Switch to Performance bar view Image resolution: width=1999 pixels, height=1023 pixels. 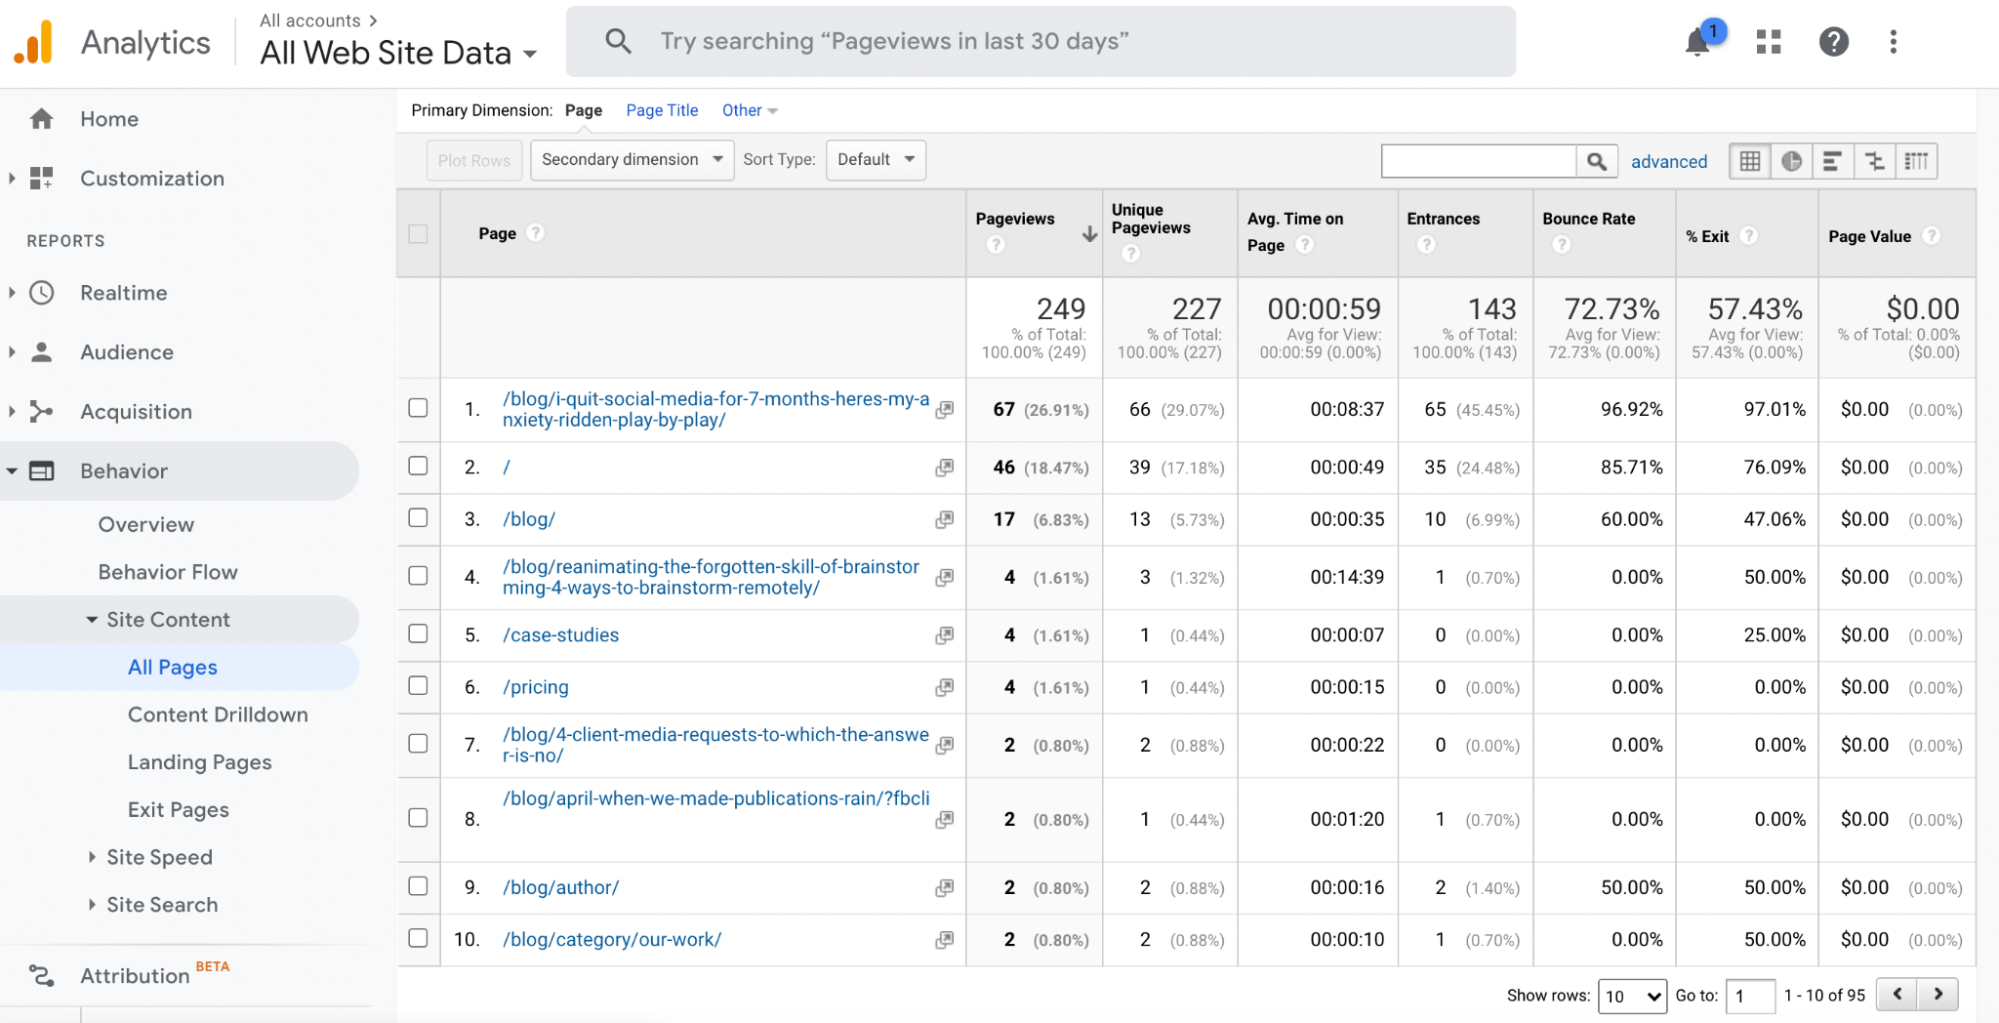[1832, 161]
